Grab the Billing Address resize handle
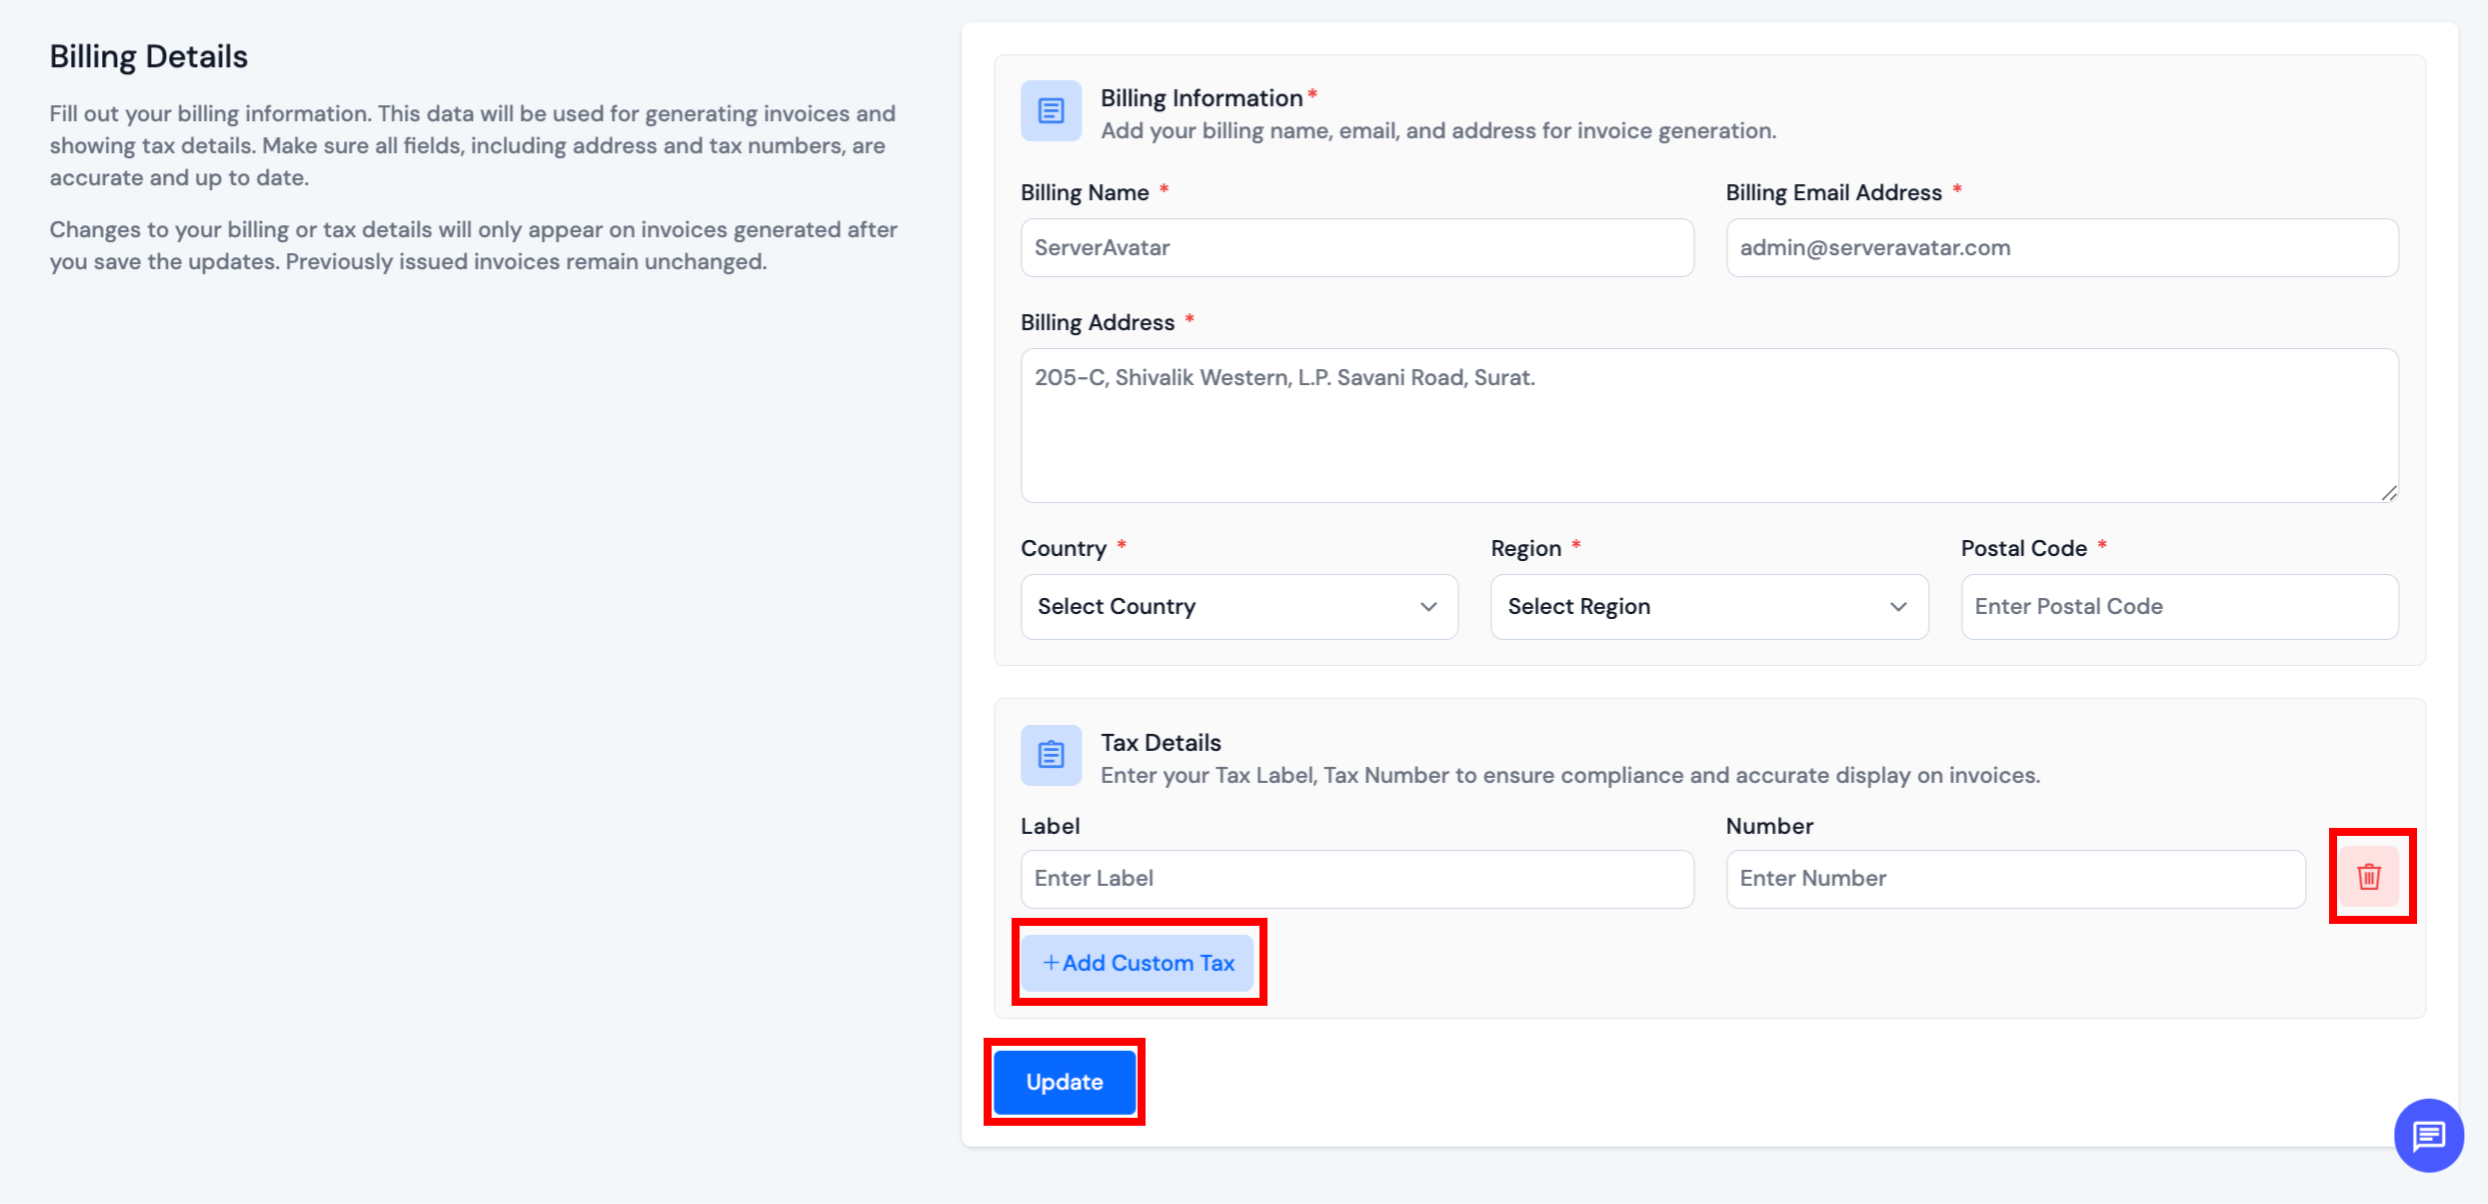This screenshot has height=1204, width=2488. coord(2389,493)
